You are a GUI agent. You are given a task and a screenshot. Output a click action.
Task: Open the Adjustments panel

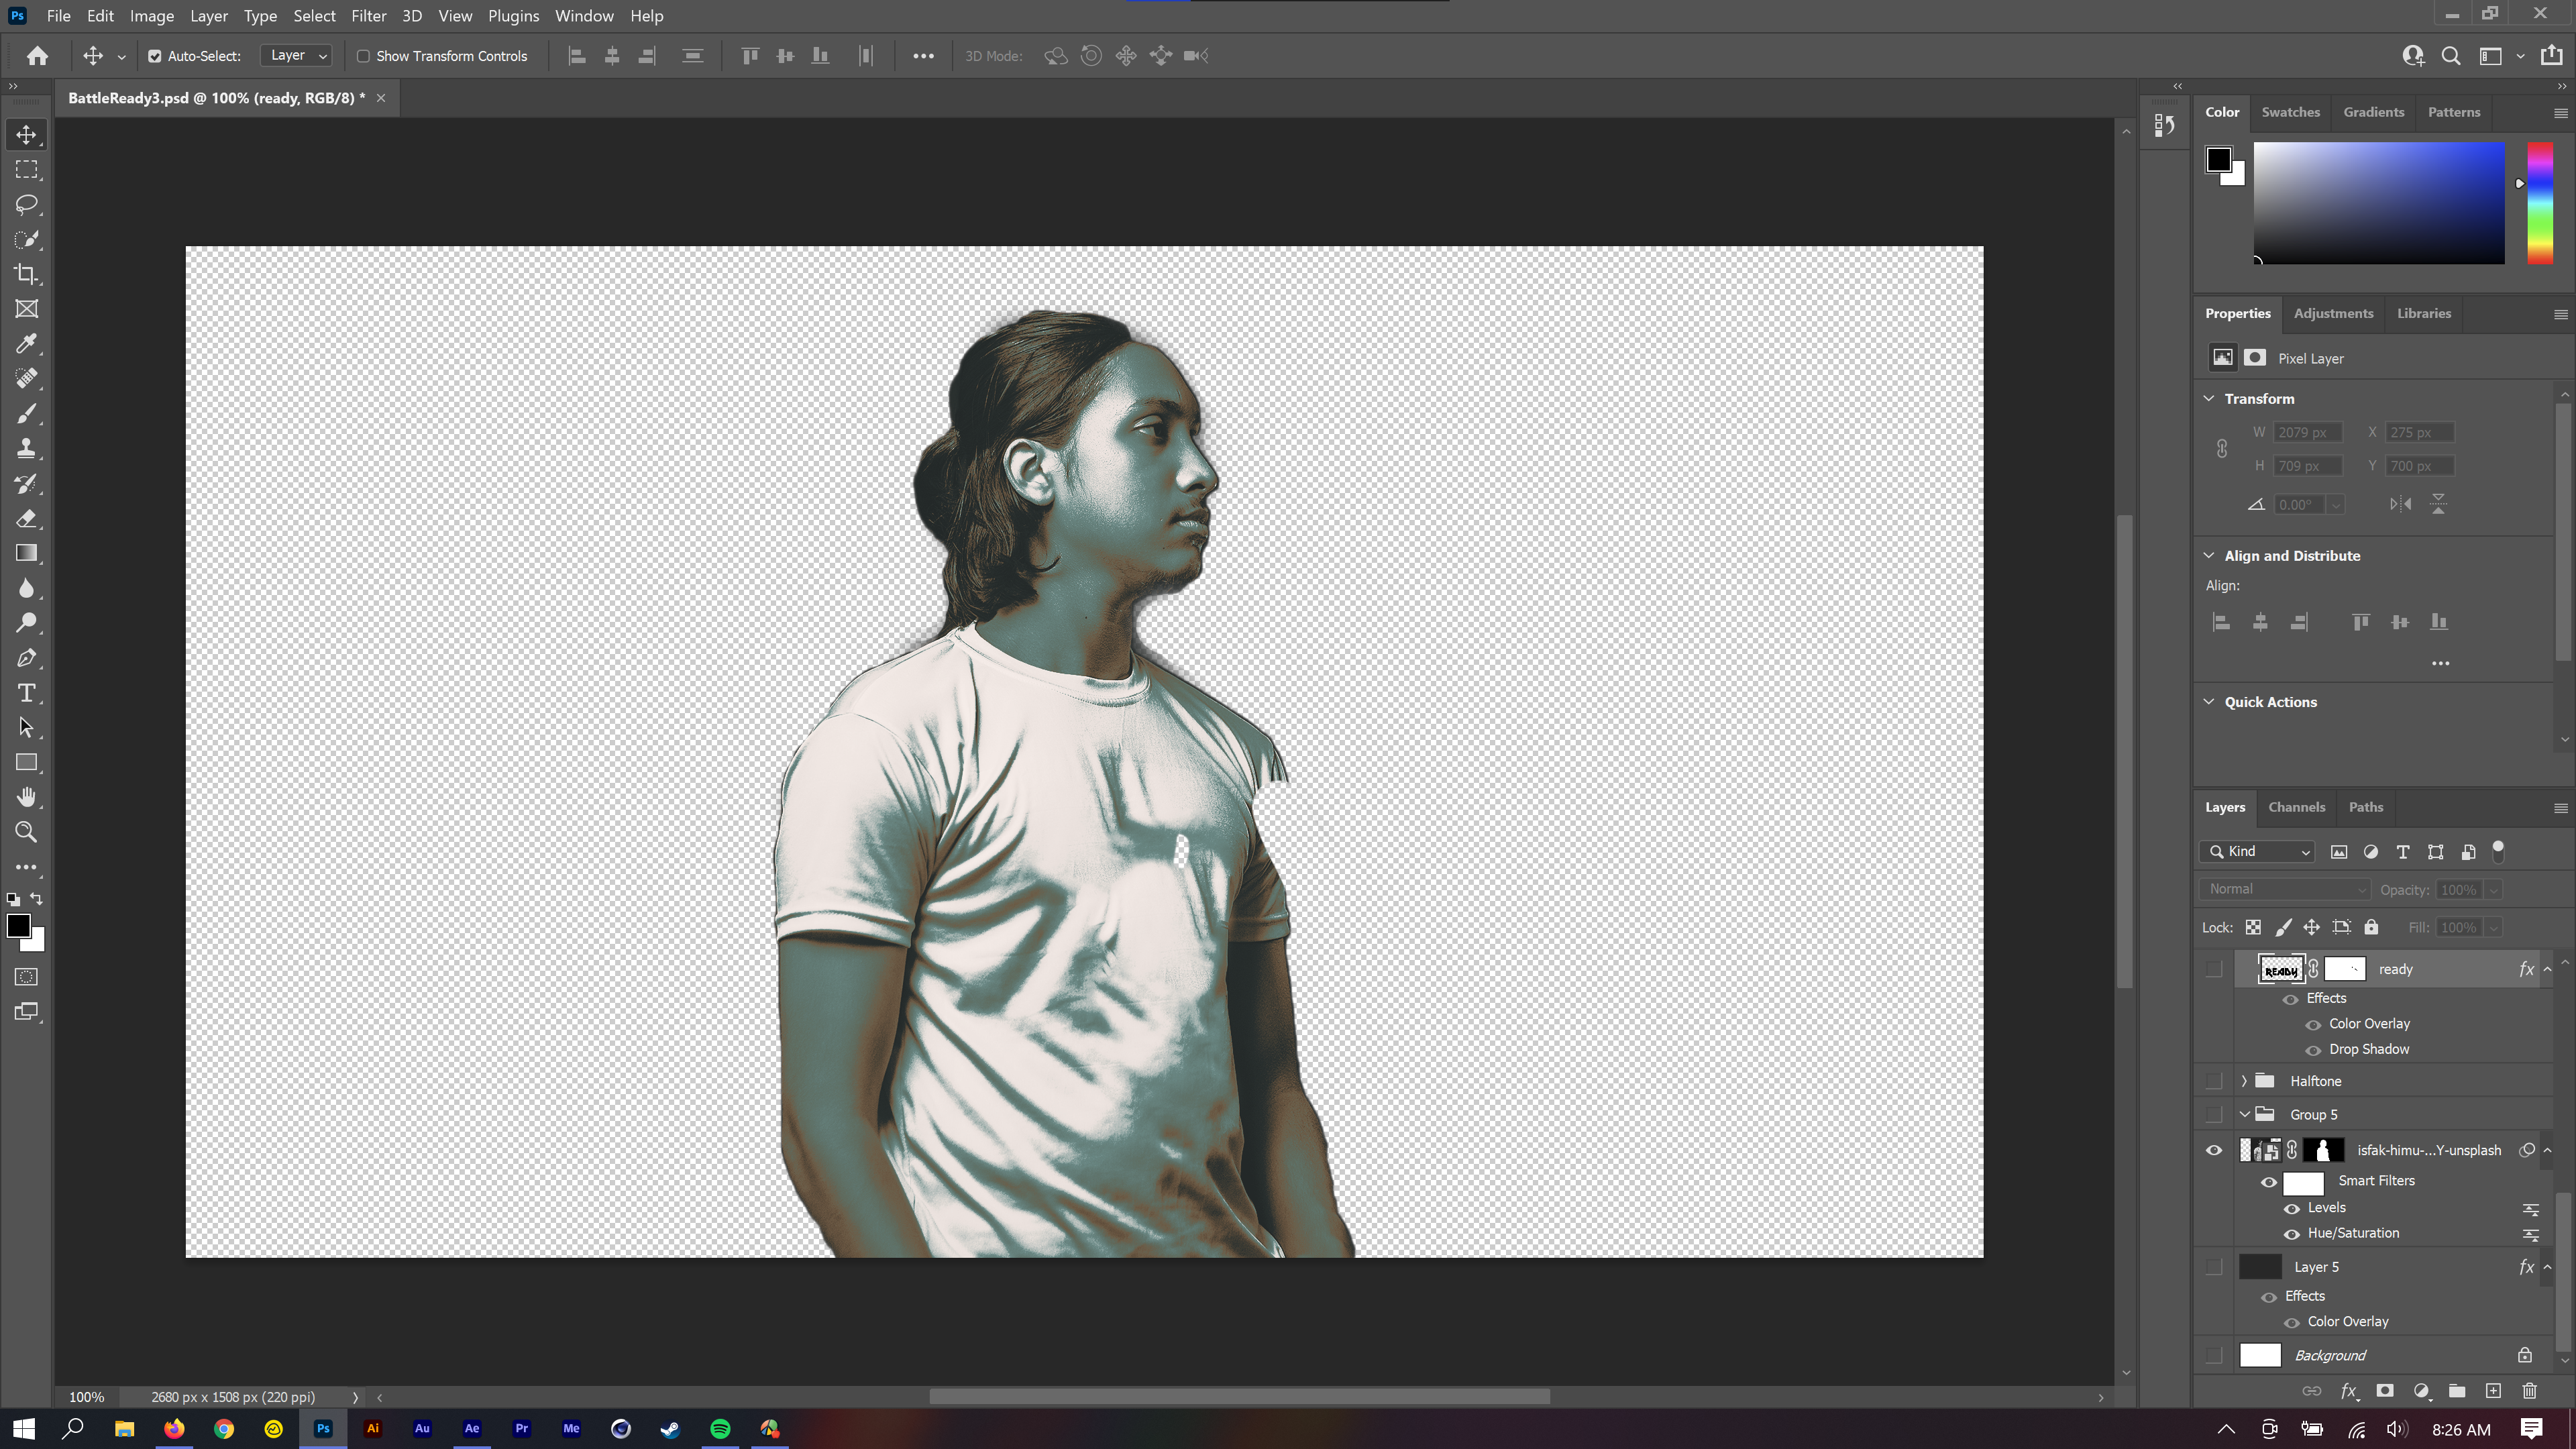click(2333, 313)
